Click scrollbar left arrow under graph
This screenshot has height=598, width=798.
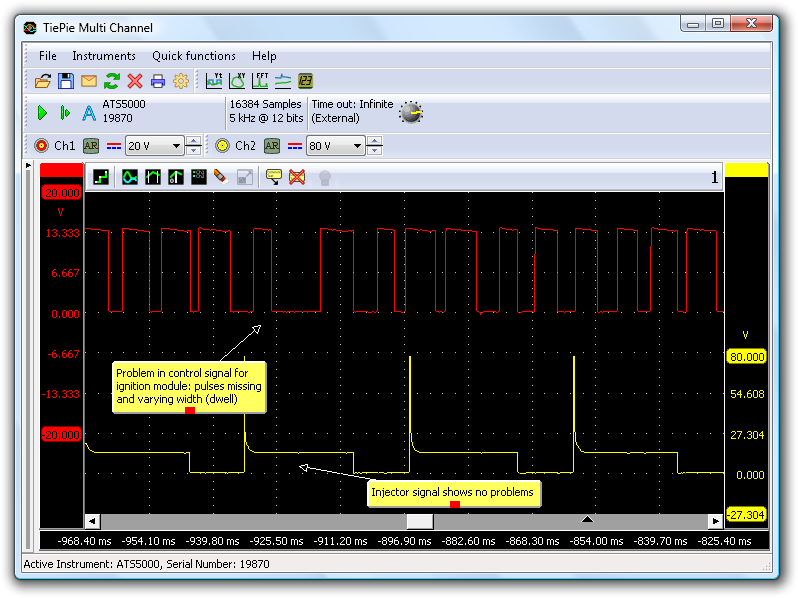[x=92, y=521]
